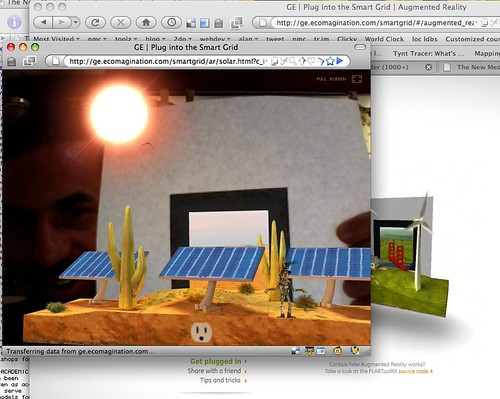Click the pencil edit icon in solar URL bar

(x=284, y=61)
